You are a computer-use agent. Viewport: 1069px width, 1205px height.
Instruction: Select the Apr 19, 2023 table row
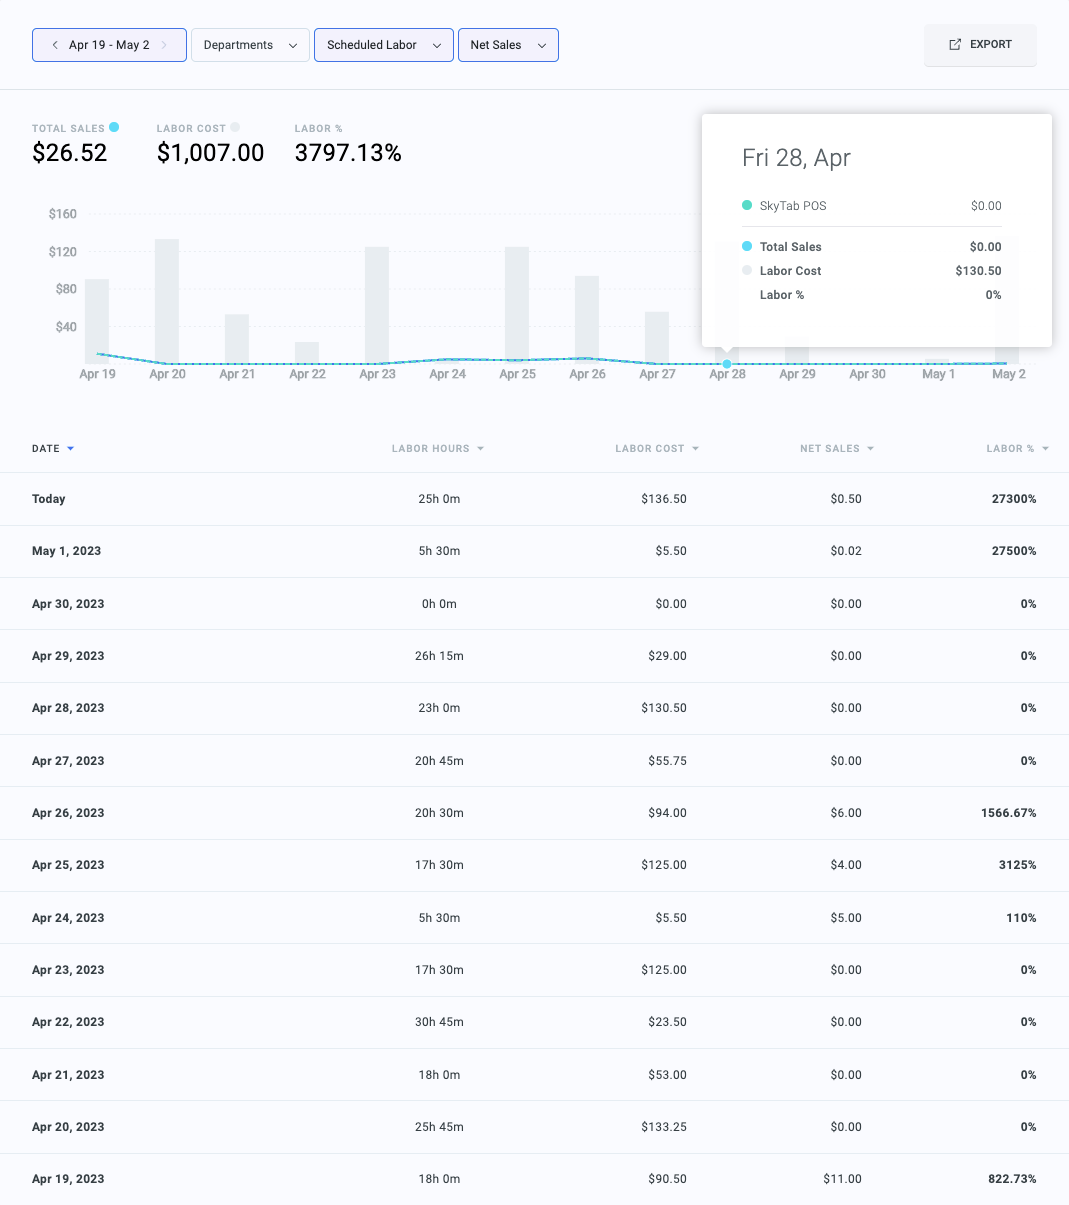534,1179
